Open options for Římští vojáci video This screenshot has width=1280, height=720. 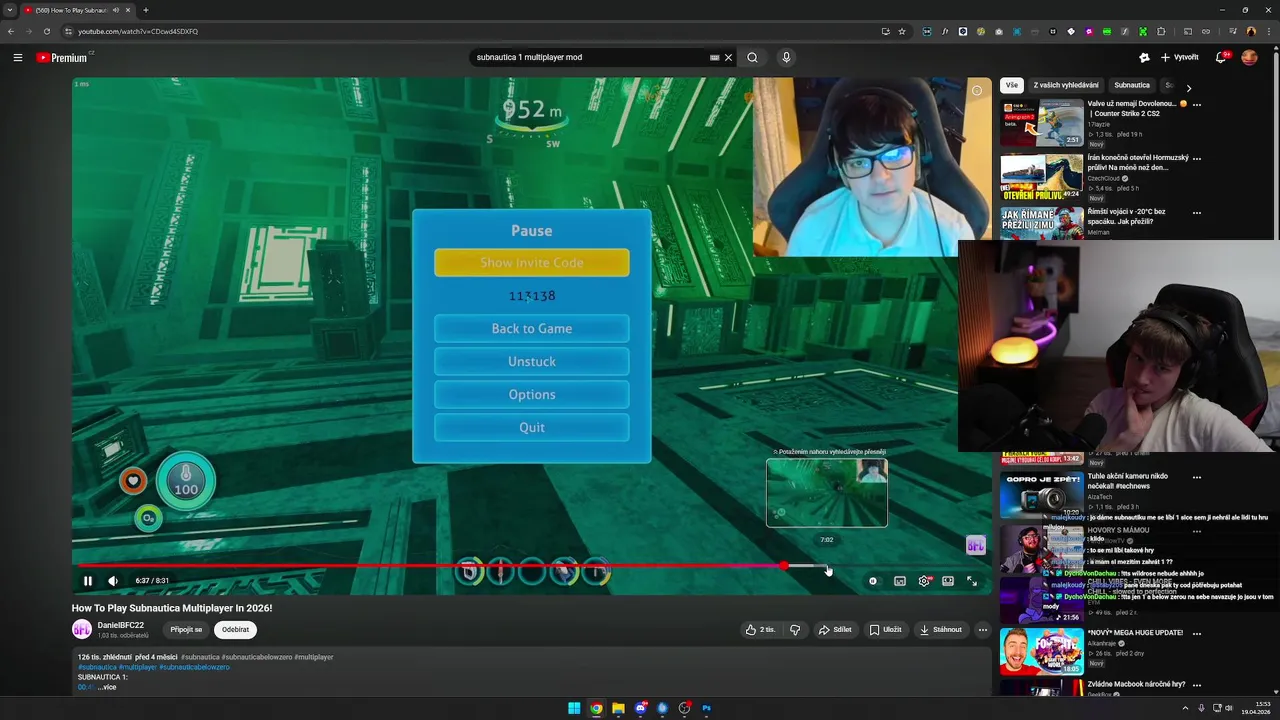click(1197, 212)
